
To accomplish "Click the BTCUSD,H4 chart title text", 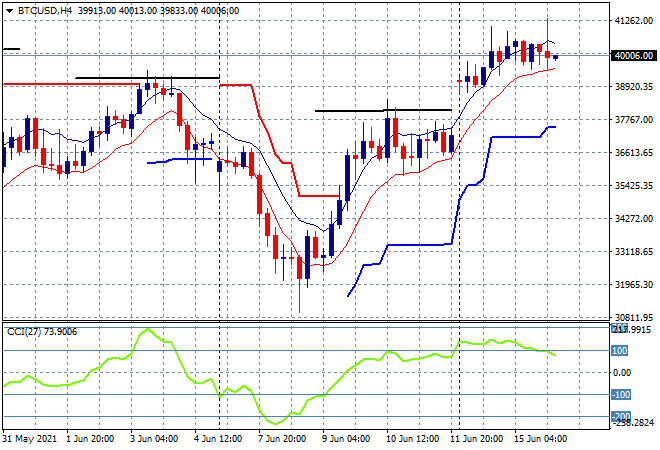I will [x=45, y=11].
